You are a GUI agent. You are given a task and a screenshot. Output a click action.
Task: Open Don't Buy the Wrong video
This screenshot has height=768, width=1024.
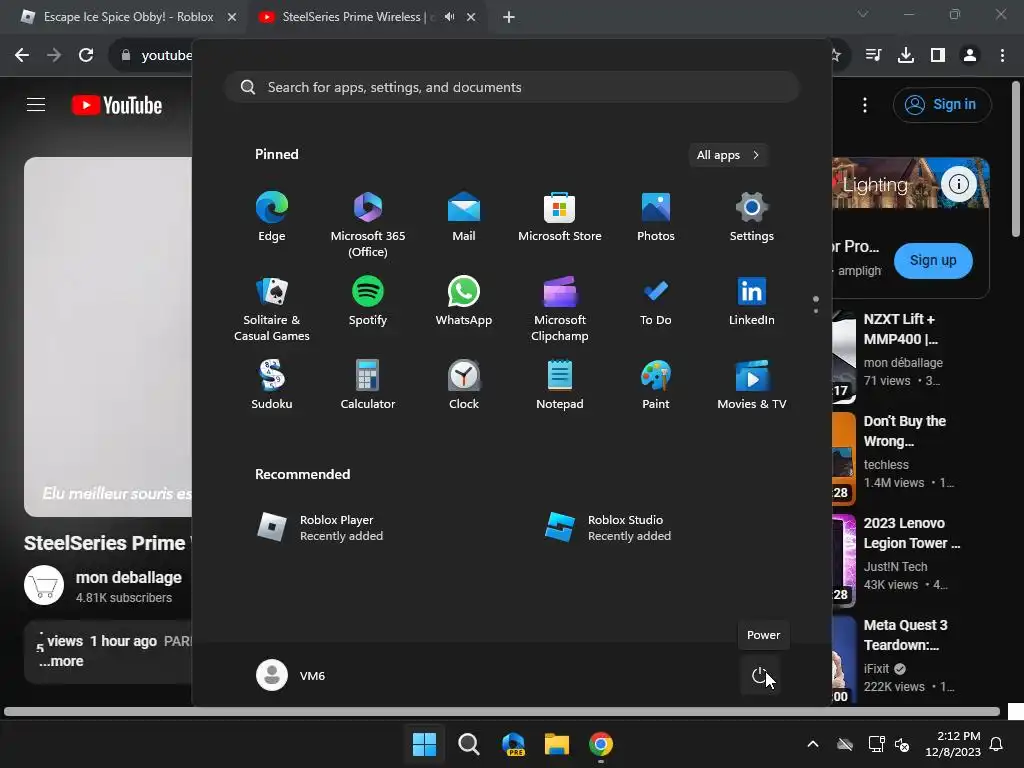pyautogui.click(x=904, y=431)
